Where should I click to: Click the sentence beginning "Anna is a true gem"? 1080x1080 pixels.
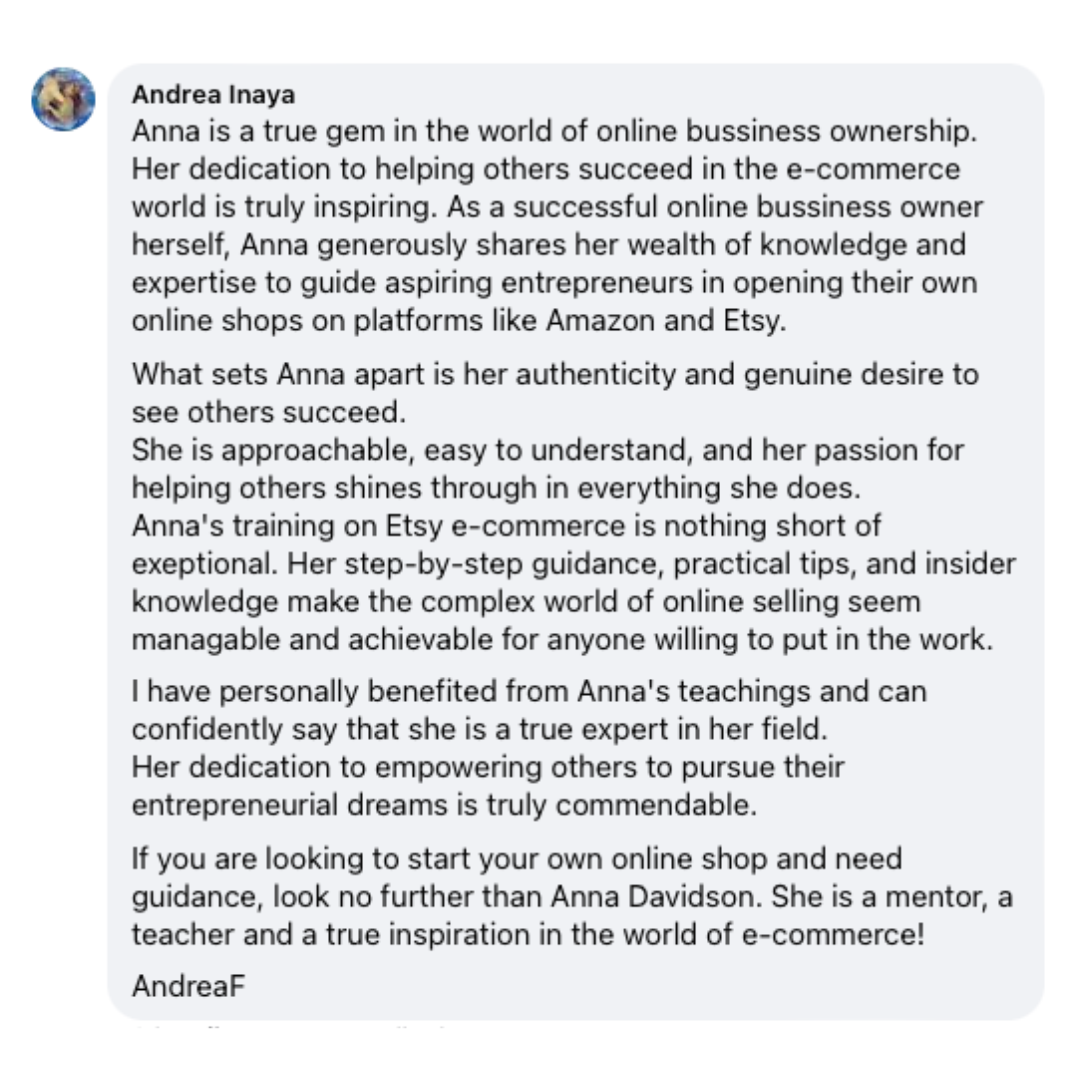click(554, 132)
